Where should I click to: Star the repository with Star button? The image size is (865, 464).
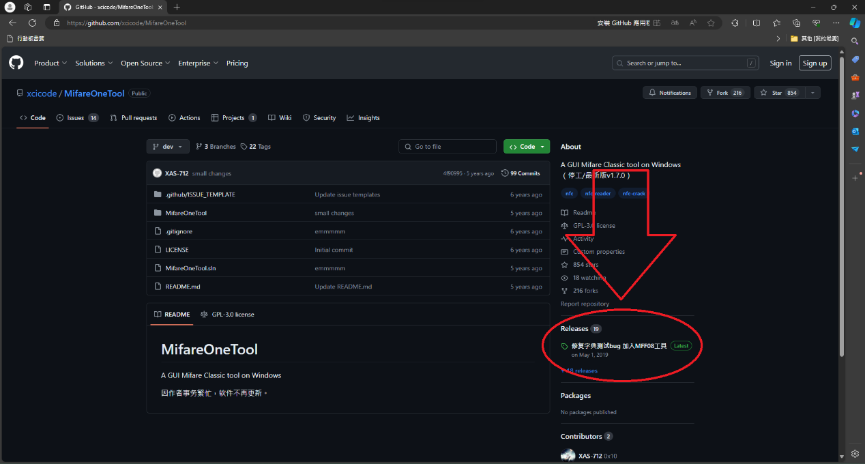point(779,93)
